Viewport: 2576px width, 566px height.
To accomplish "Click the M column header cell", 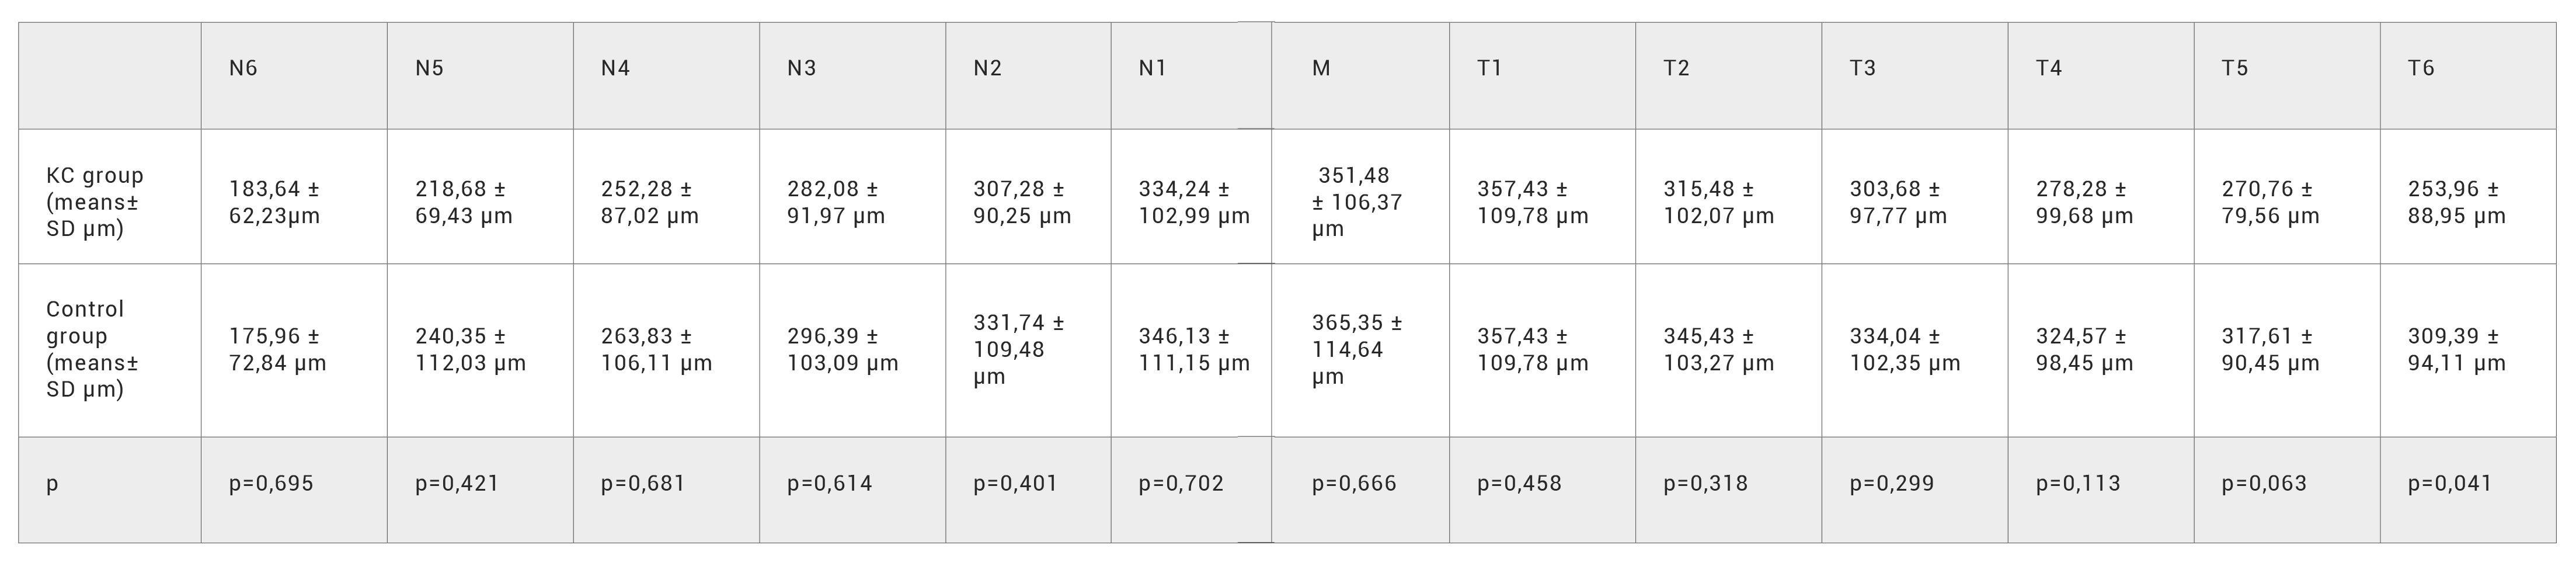I will pos(1361,76).
